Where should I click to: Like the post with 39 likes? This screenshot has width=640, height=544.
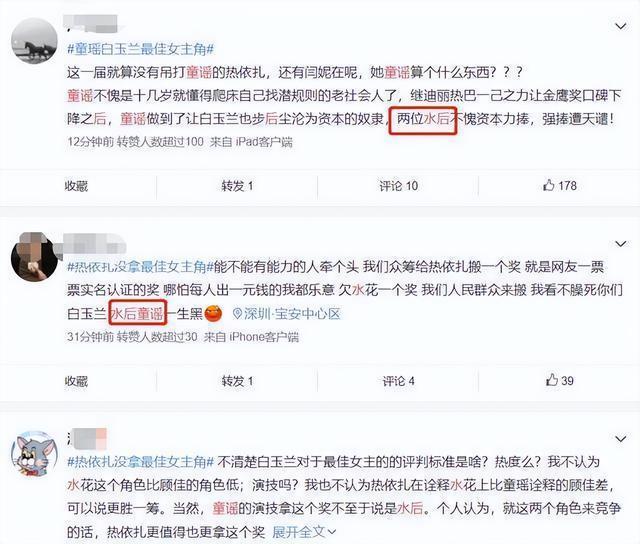560,380
